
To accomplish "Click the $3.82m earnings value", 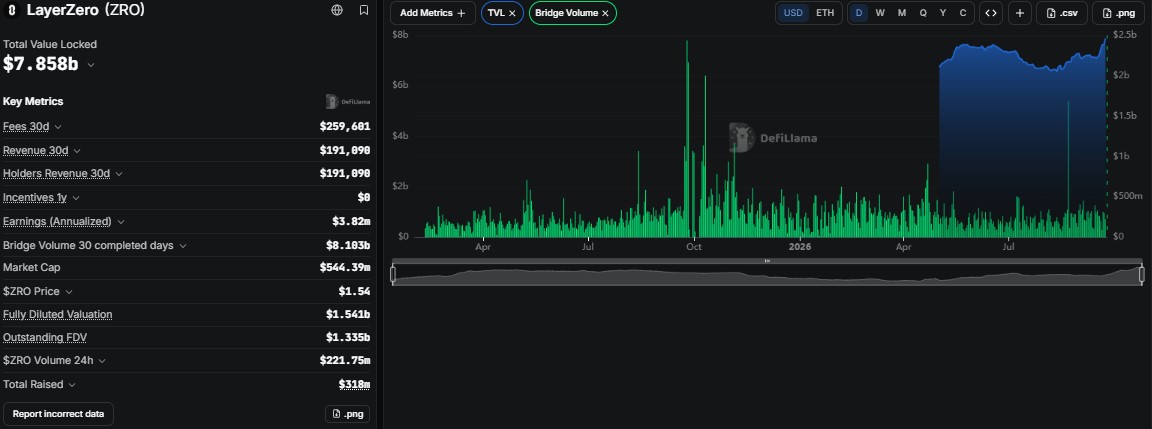I will [x=351, y=221].
